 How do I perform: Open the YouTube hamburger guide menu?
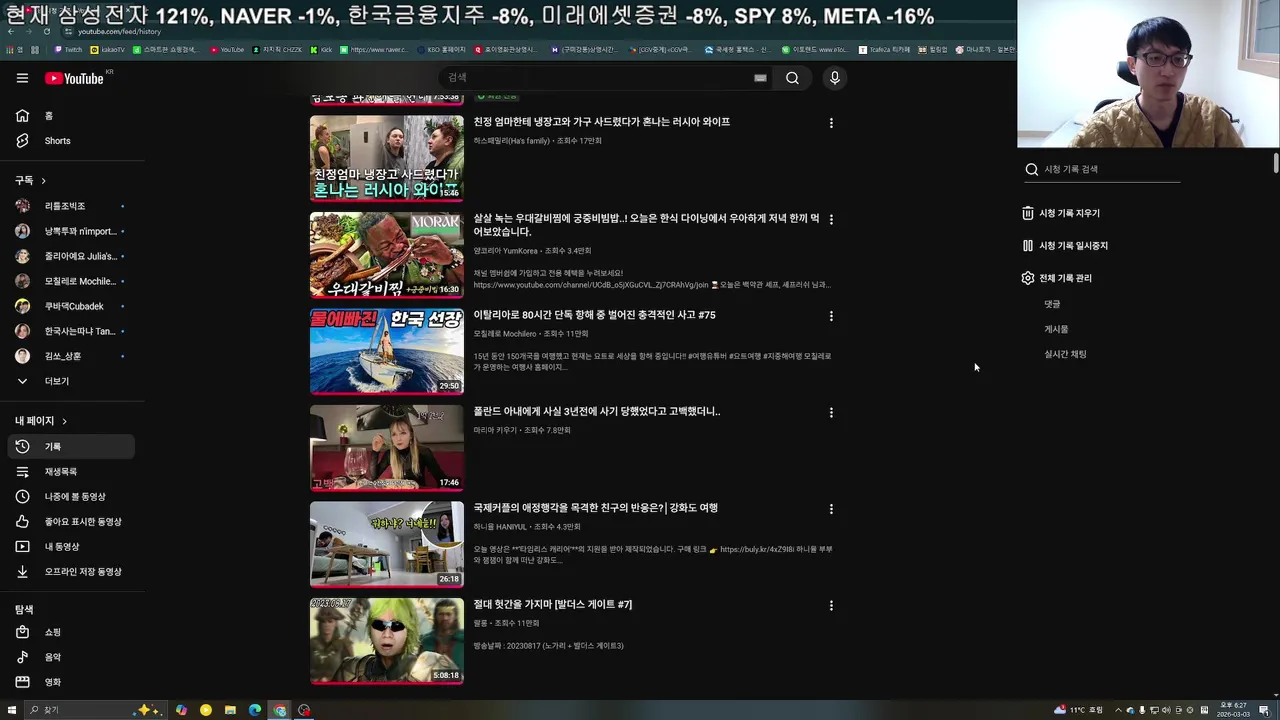click(22, 78)
